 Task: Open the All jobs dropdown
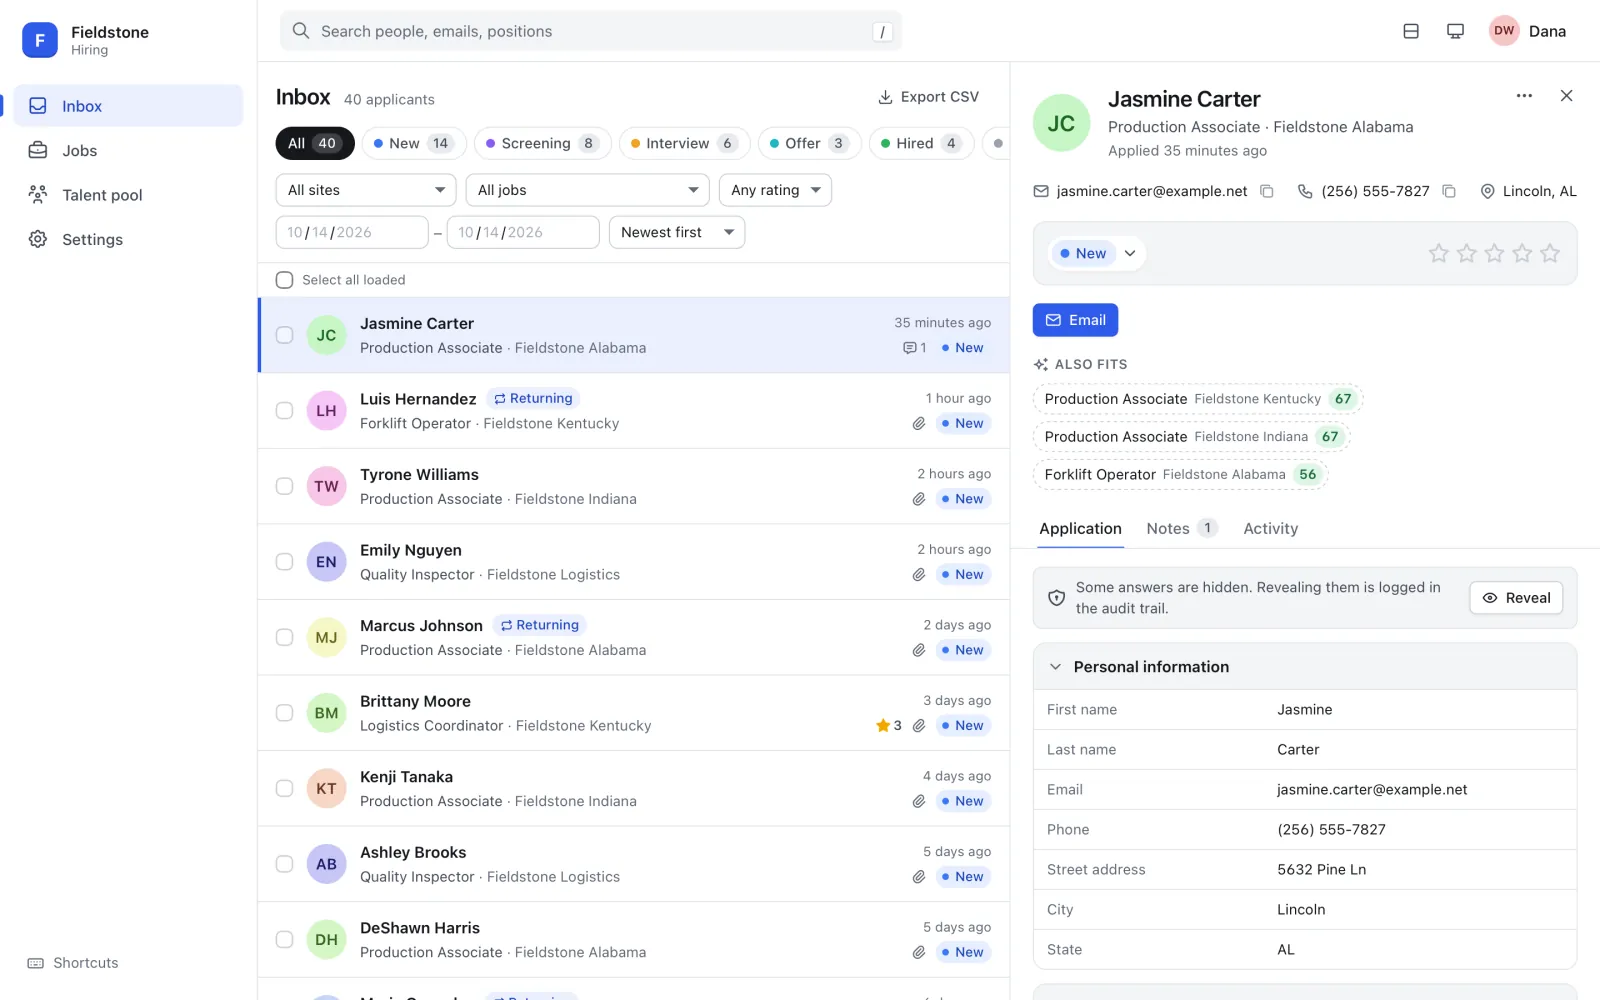click(587, 190)
